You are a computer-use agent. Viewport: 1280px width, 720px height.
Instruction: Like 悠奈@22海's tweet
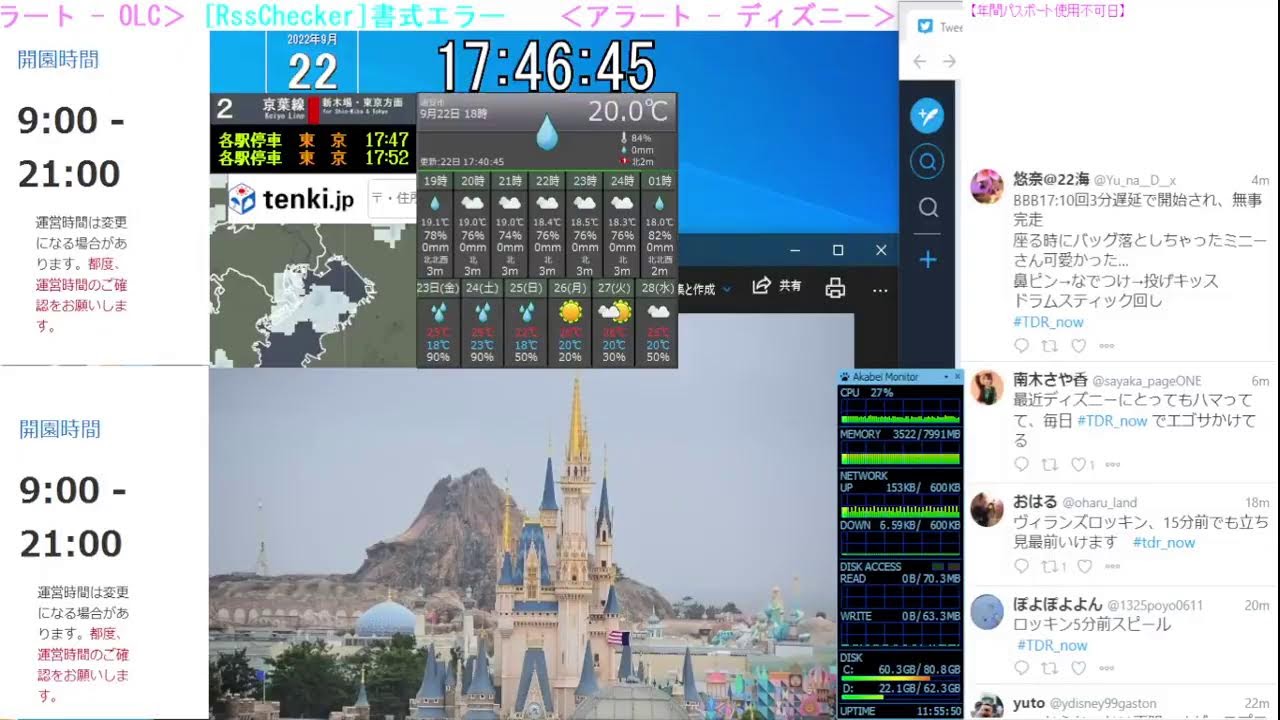(1078, 346)
